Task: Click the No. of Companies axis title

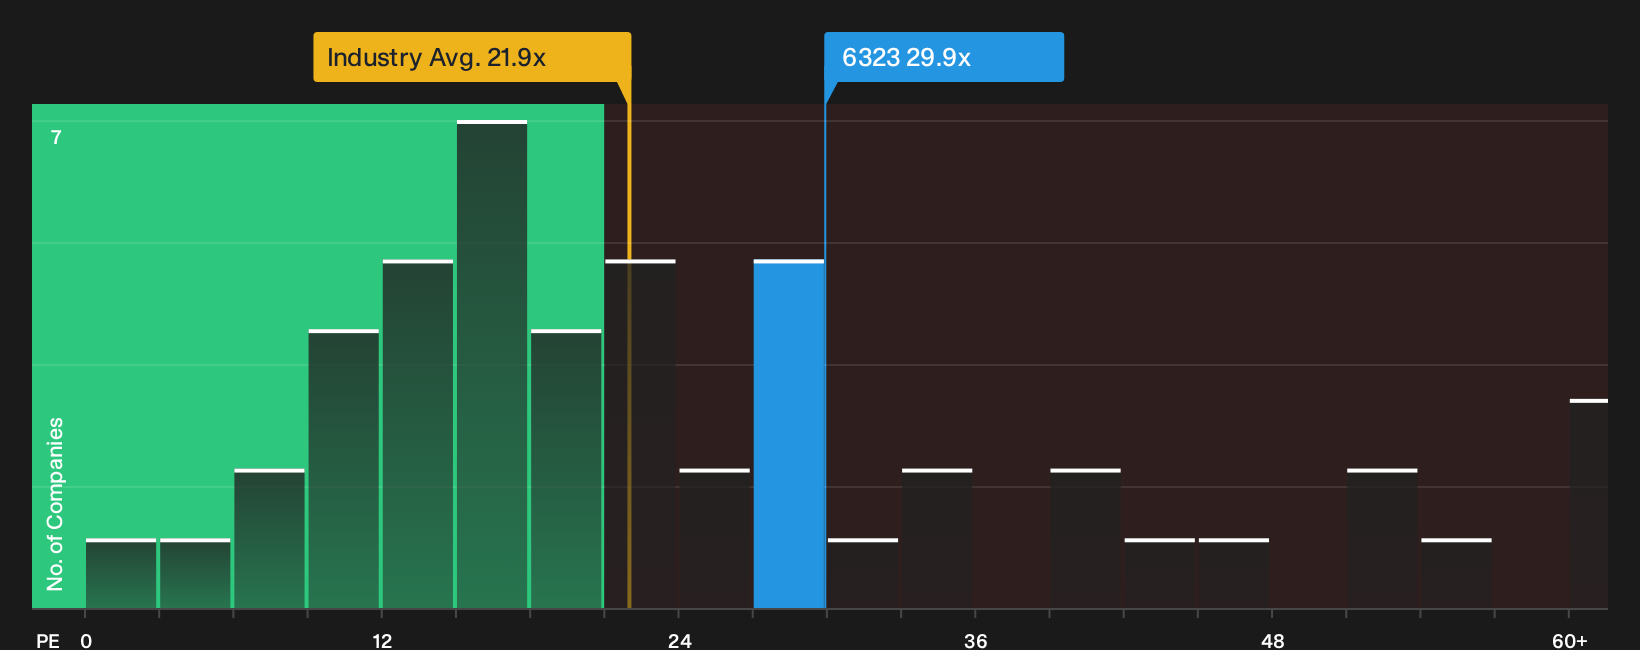Action: click(55, 504)
